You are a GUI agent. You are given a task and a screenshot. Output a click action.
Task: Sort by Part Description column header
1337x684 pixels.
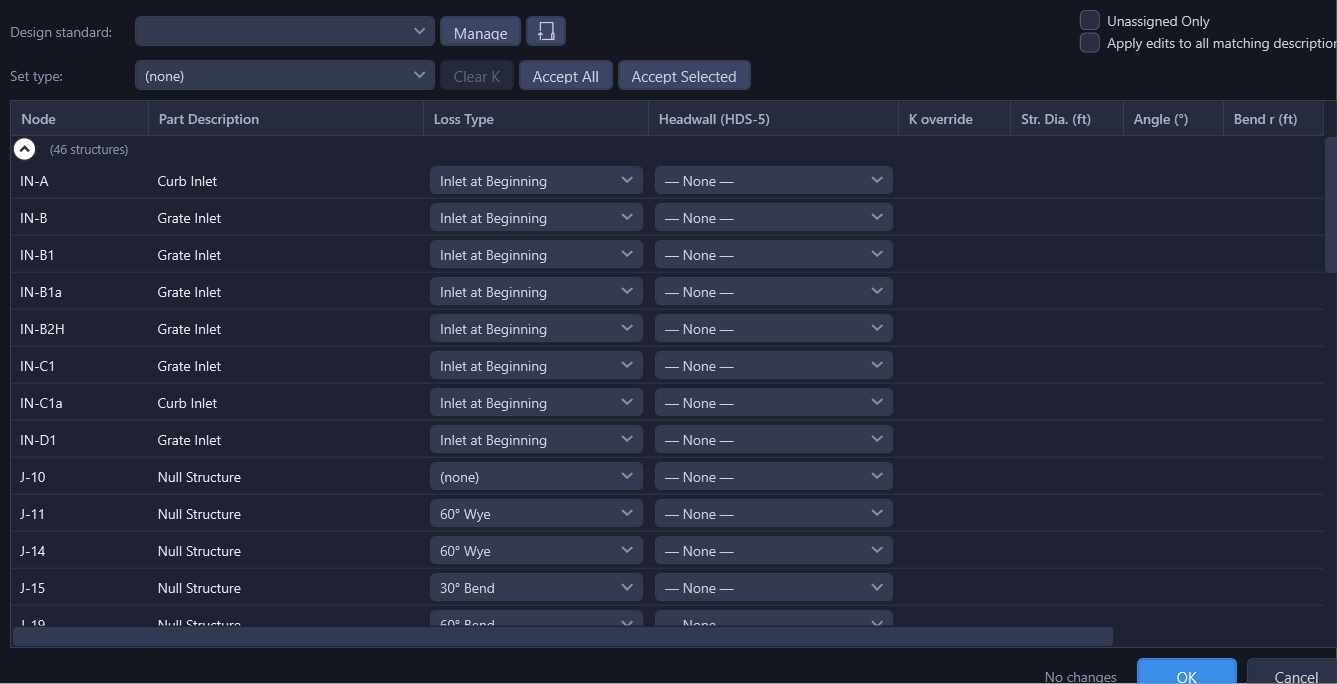pyautogui.click(x=286, y=119)
